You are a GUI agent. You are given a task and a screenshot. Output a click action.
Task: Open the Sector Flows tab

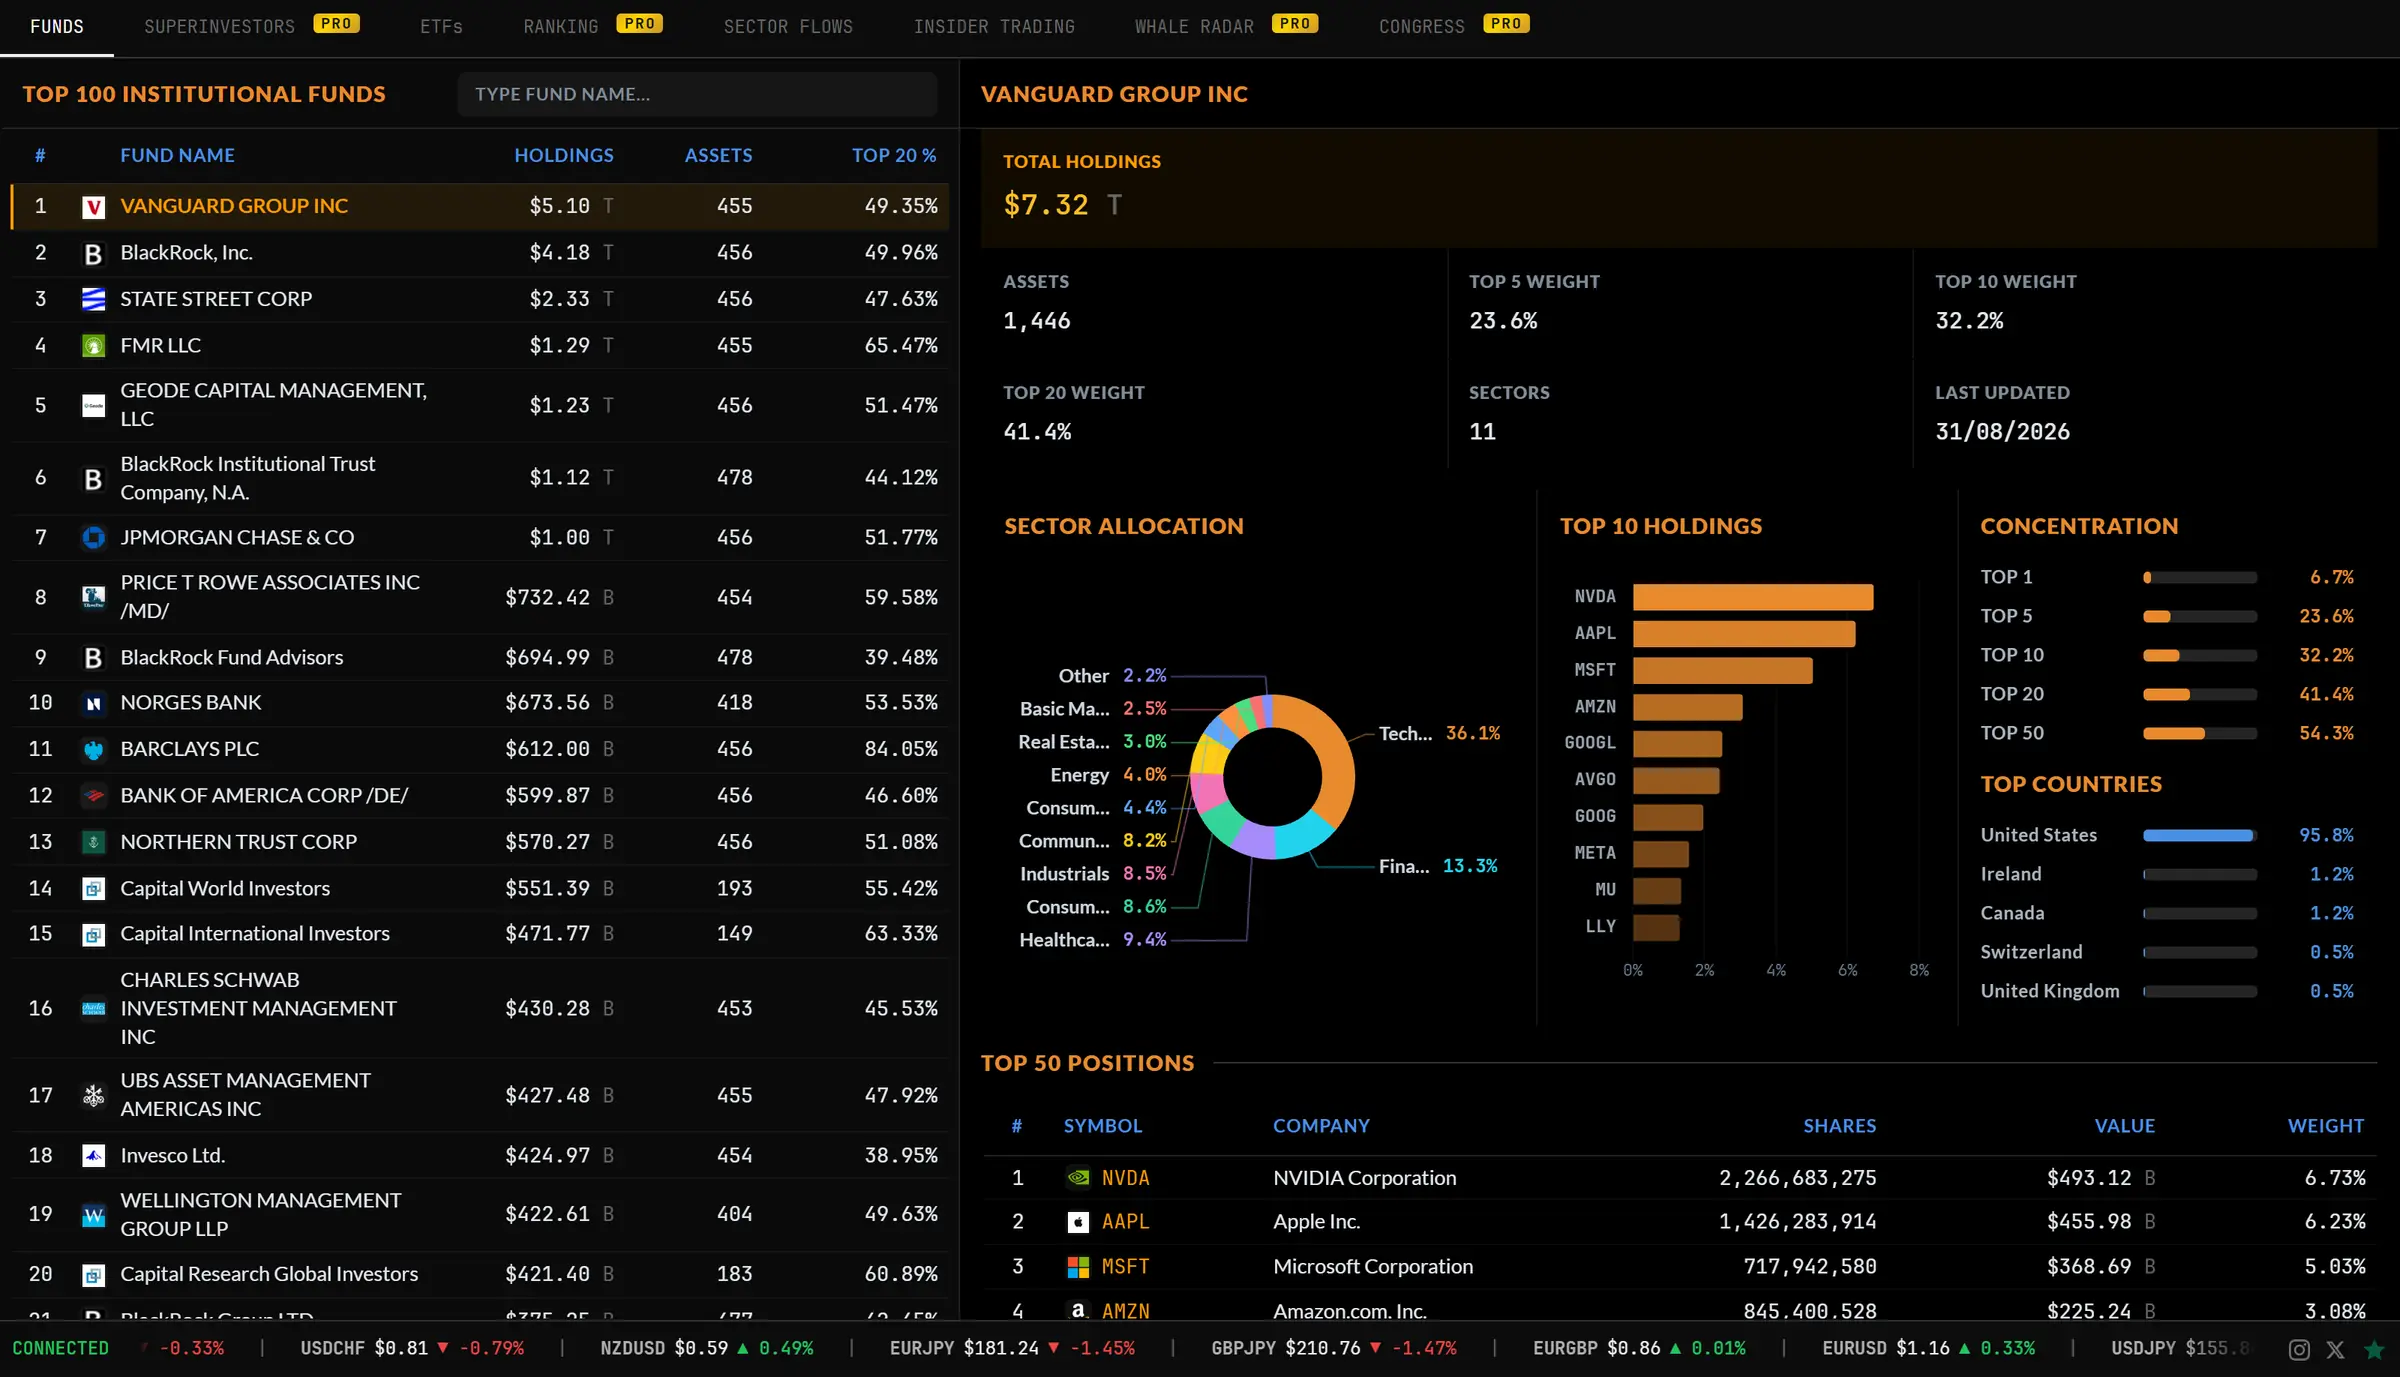coord(788,27)
